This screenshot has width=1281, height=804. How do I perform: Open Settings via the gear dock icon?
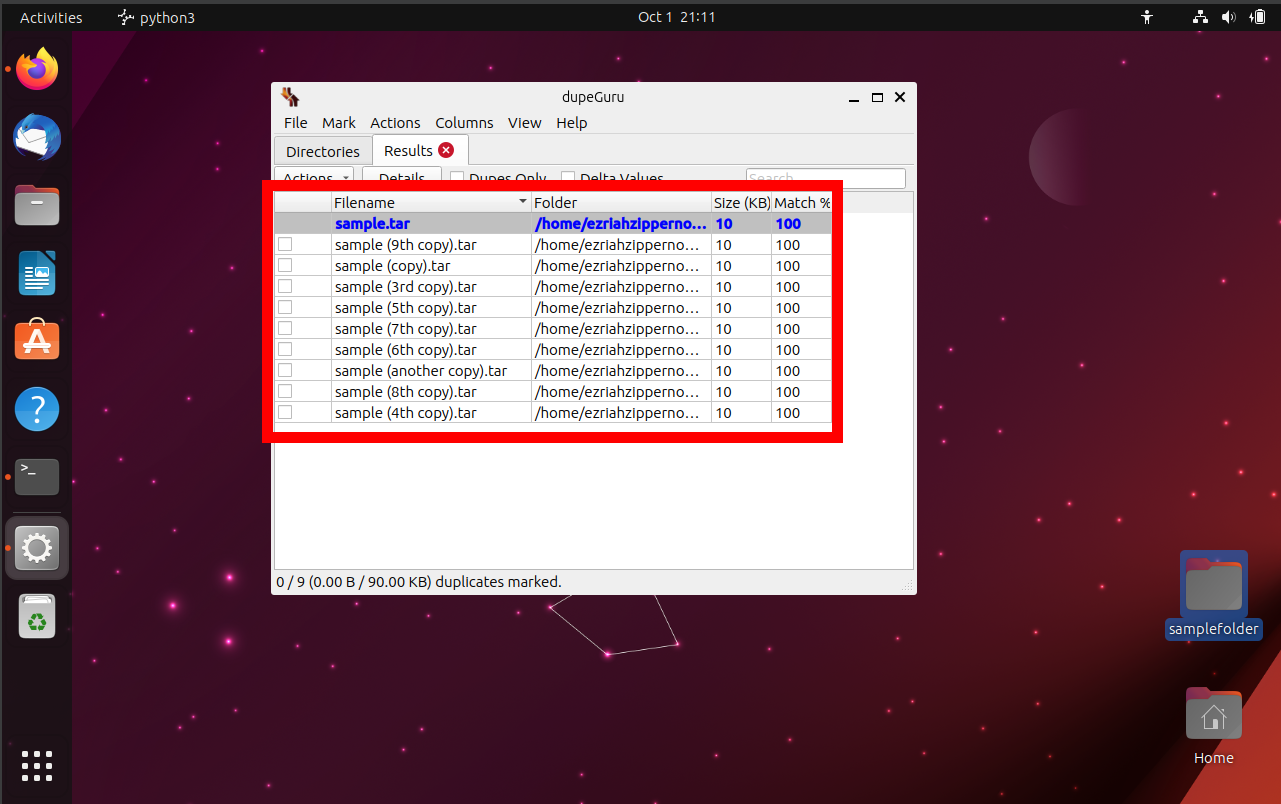pos(36,548)
